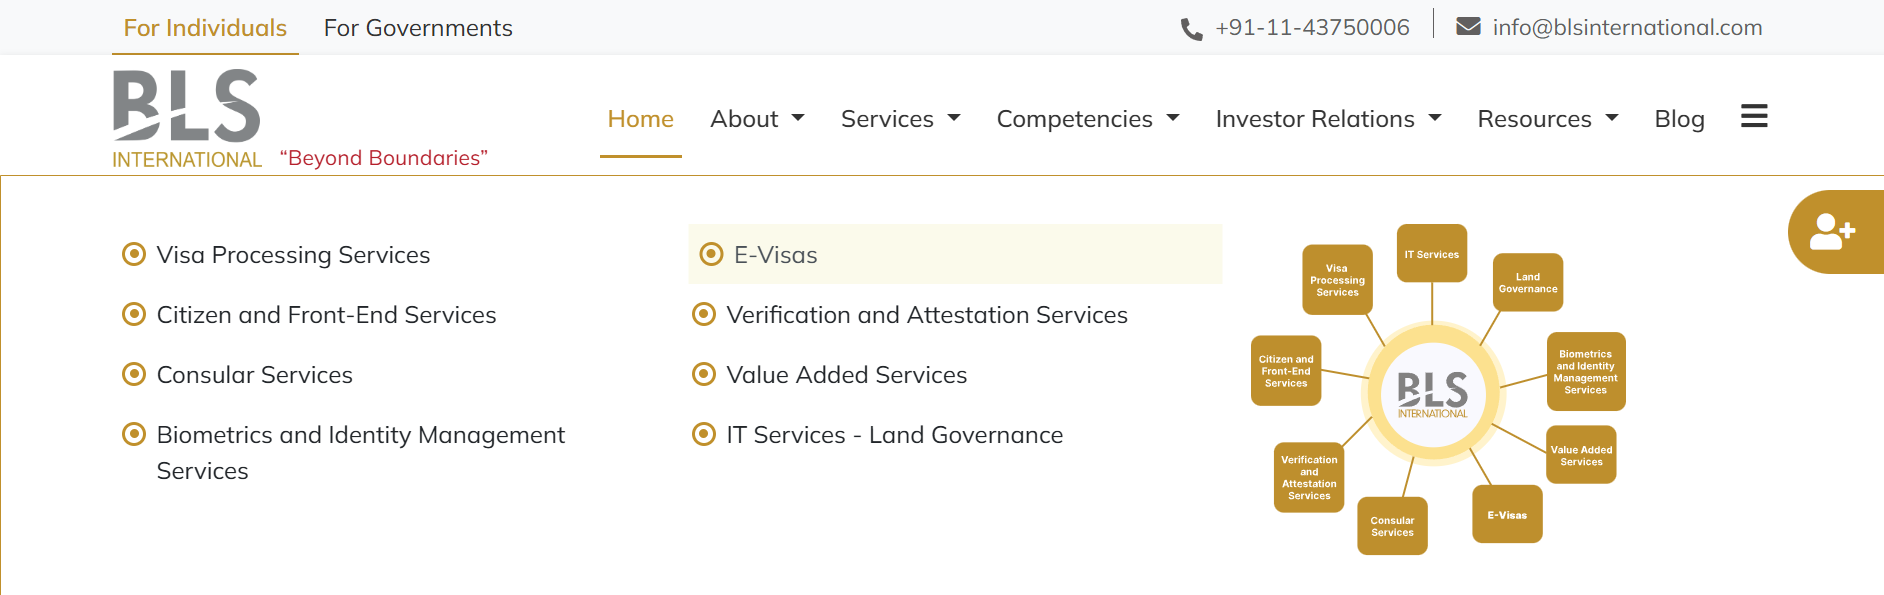Click the info@blsinternational.com email address
This screenshot has height=595, width=1884.
click(1627, 28)
